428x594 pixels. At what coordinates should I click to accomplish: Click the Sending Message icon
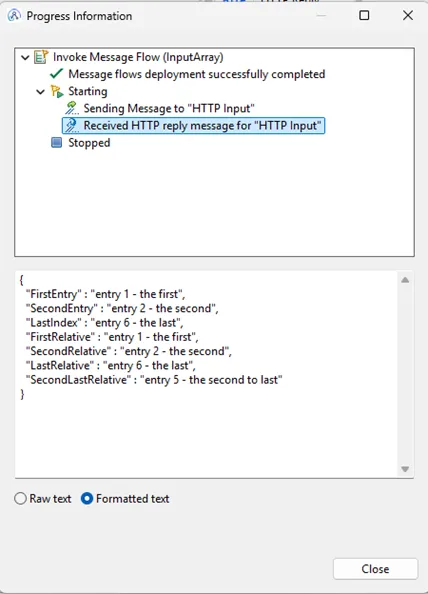(x=71, y=108)
